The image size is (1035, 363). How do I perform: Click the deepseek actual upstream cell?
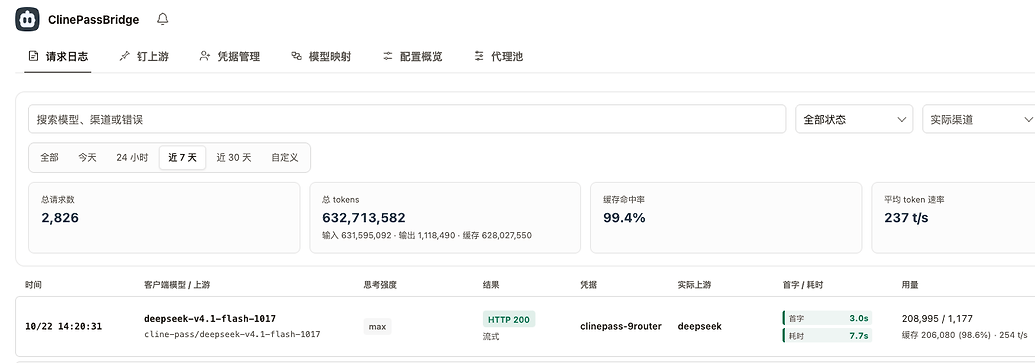(700, 326)
